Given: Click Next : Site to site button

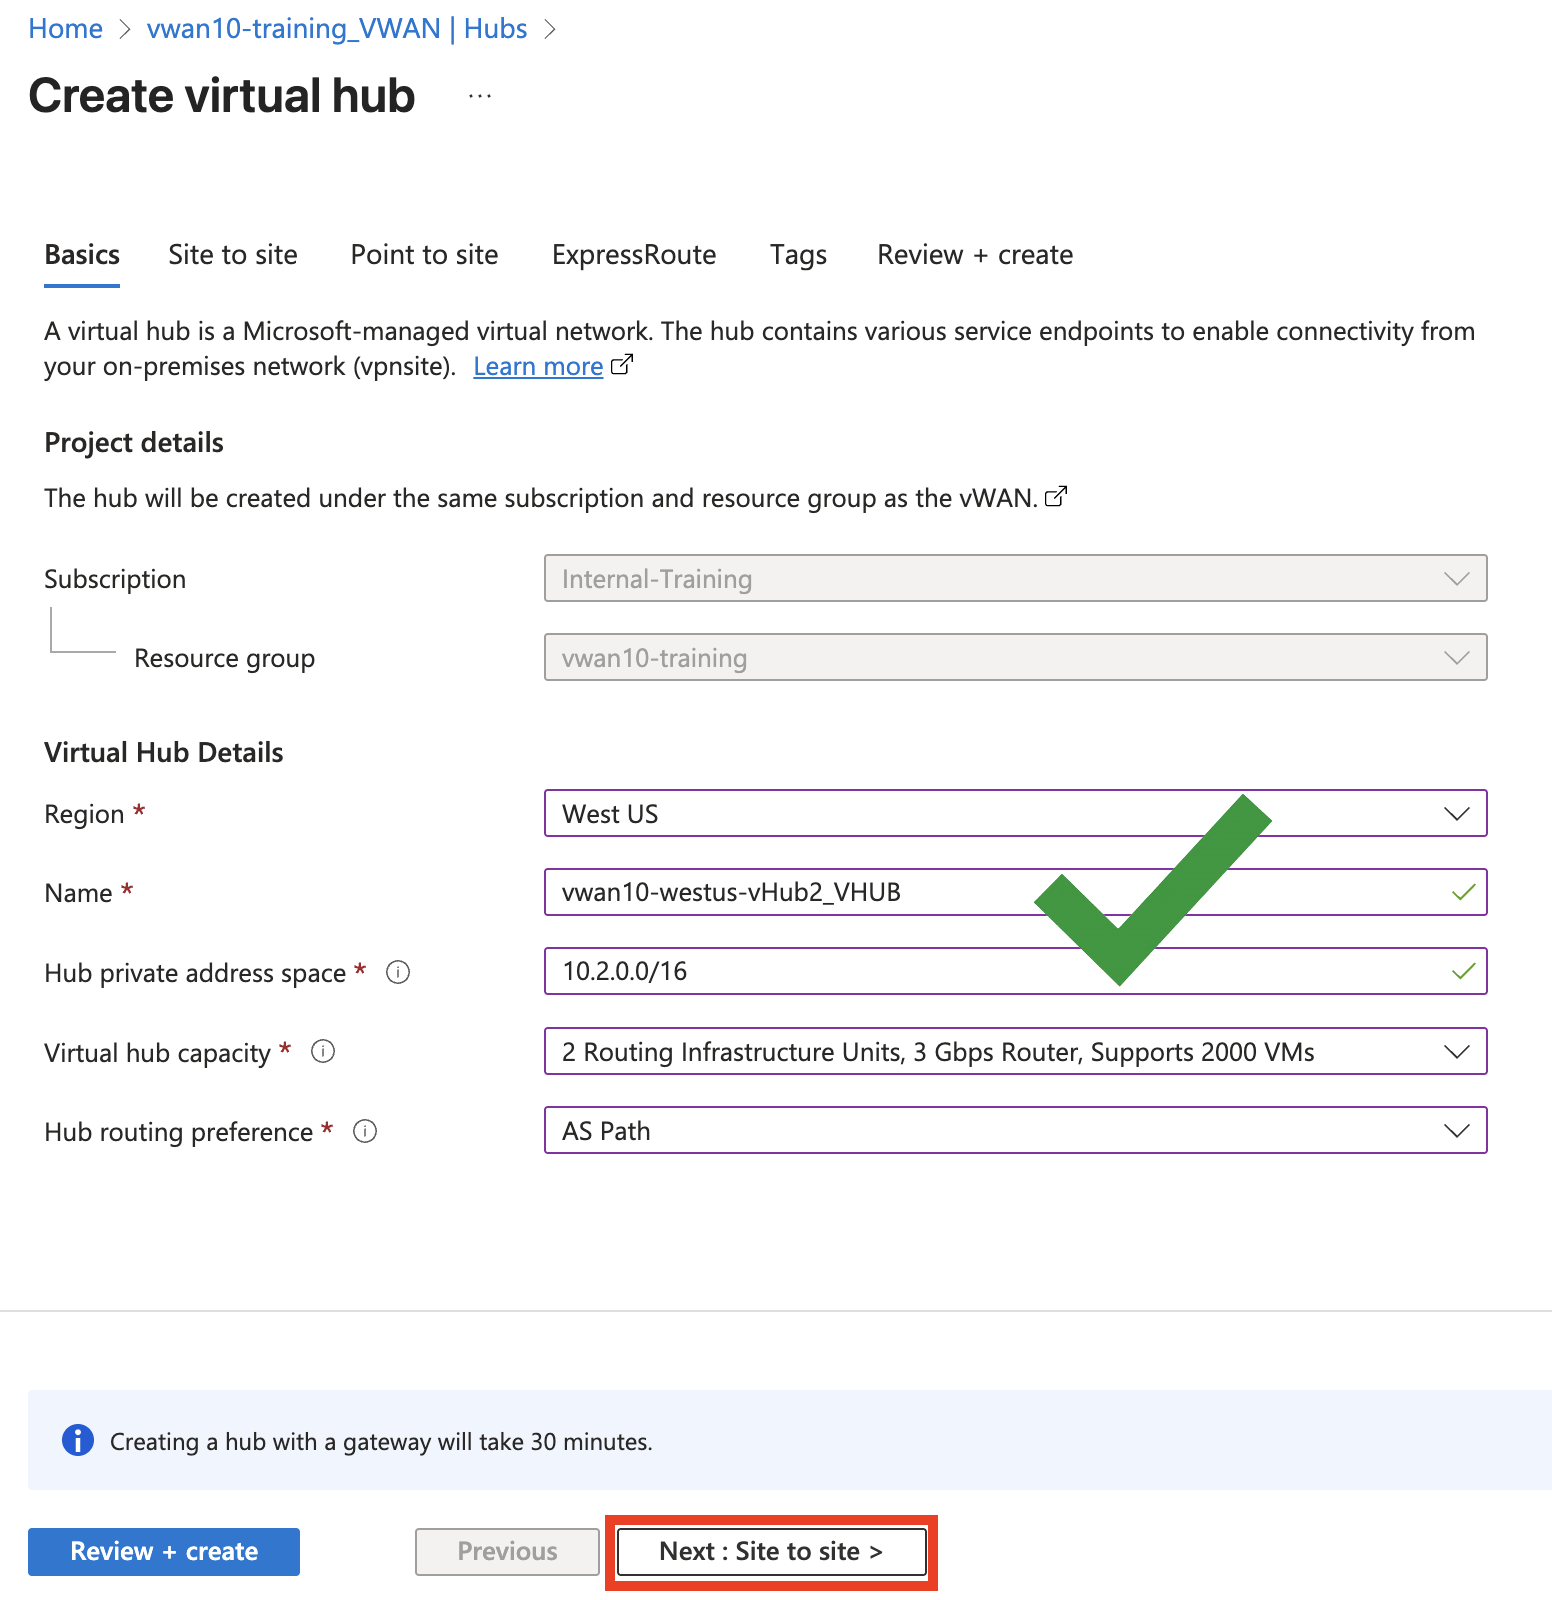Looking at the screenshot, I should tap(771, 1551).
